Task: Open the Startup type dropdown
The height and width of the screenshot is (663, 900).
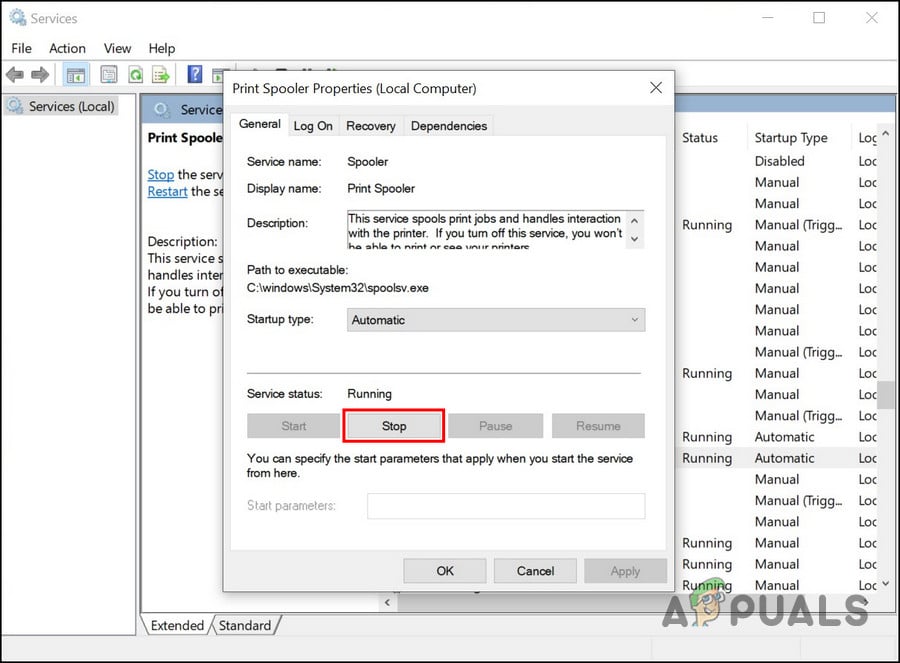Action: point(496,320)
